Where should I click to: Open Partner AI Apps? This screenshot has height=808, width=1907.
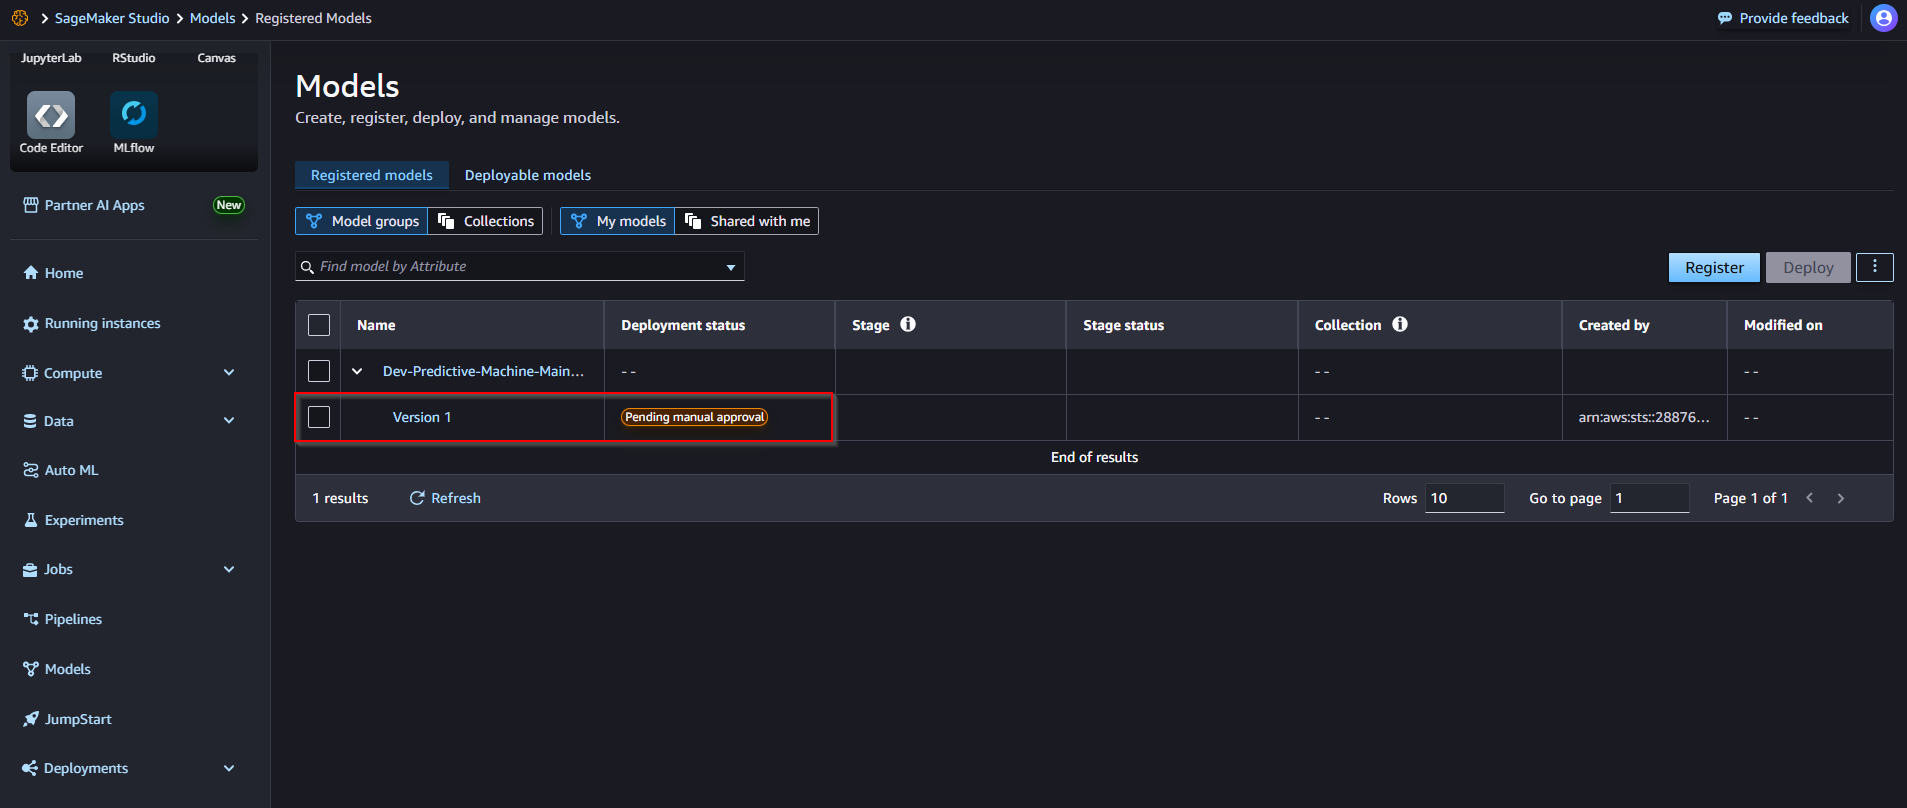pos(84,205)
